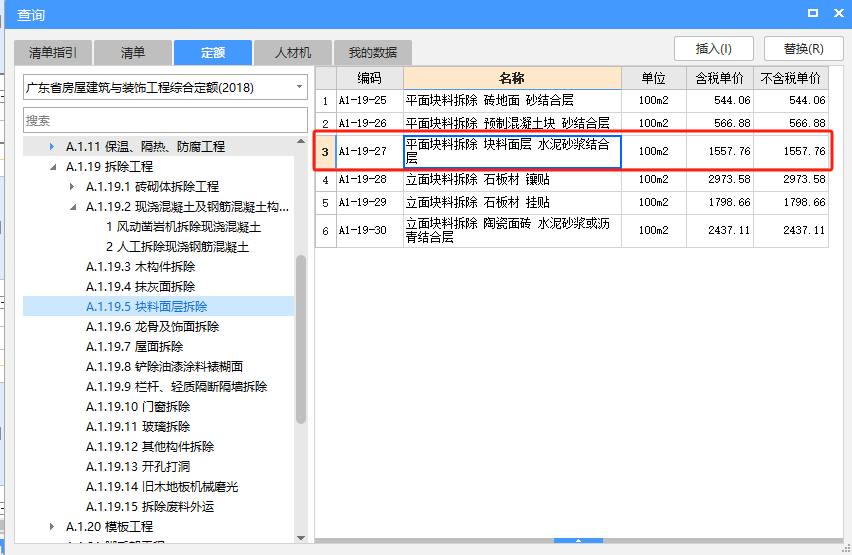The width and height of the screenshot is (852, 555).
Task: Expand the A.1.11 保温、隔热、防腐工程 node arrow
Action: coord(52,146)
